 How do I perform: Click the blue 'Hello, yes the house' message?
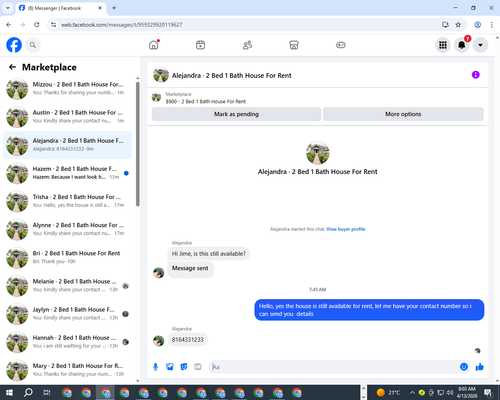tap(369, 310)
